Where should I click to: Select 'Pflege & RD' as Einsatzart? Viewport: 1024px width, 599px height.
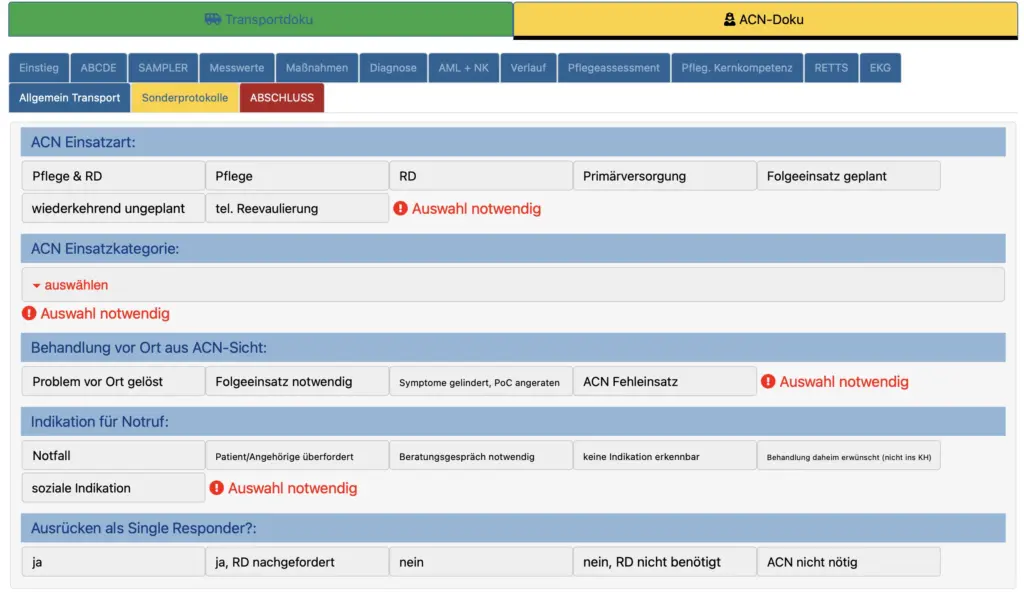click(113, 176)
